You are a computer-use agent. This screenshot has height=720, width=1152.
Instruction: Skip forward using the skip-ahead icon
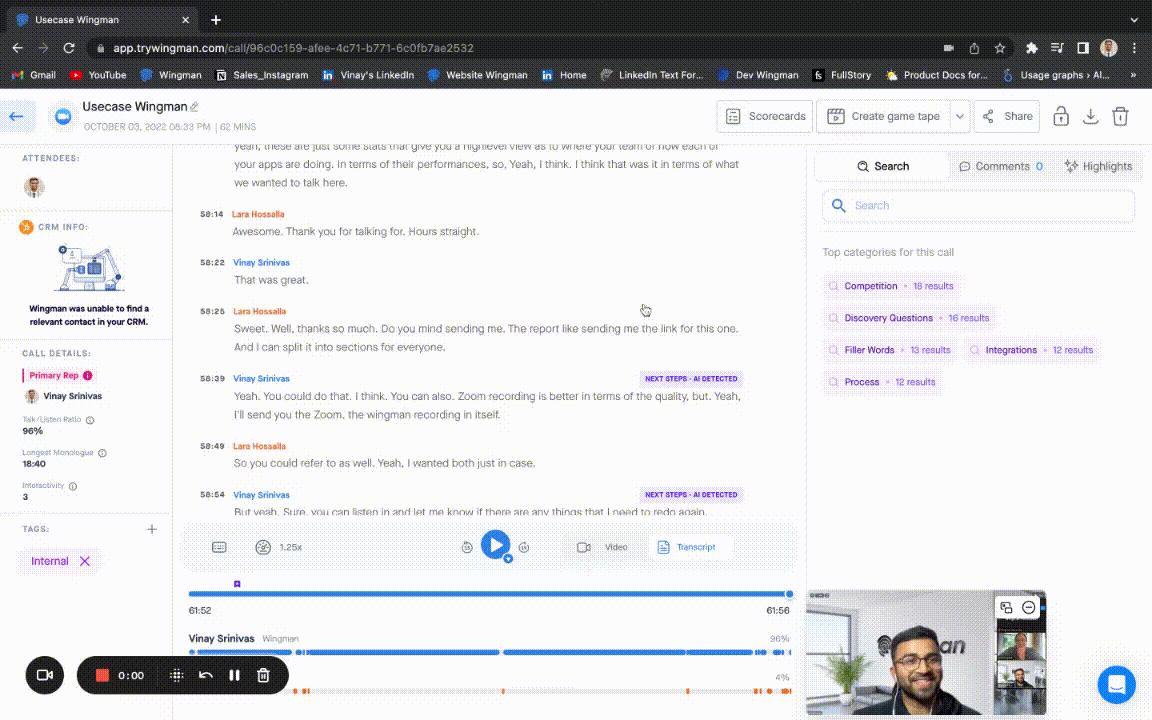tap(524, 547)
